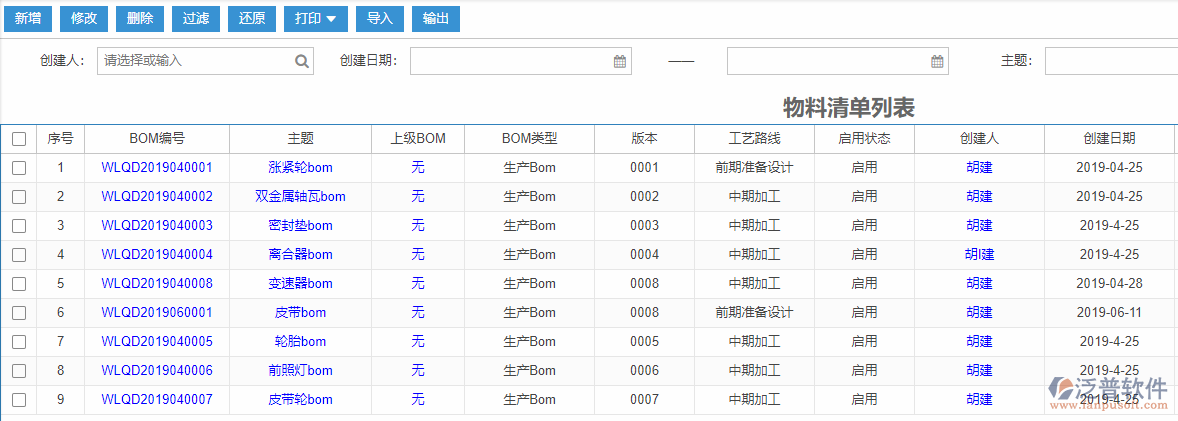The image size is (1178, 421).
Task: Click the 过滤 toolbar button
Action: point(196,18)
